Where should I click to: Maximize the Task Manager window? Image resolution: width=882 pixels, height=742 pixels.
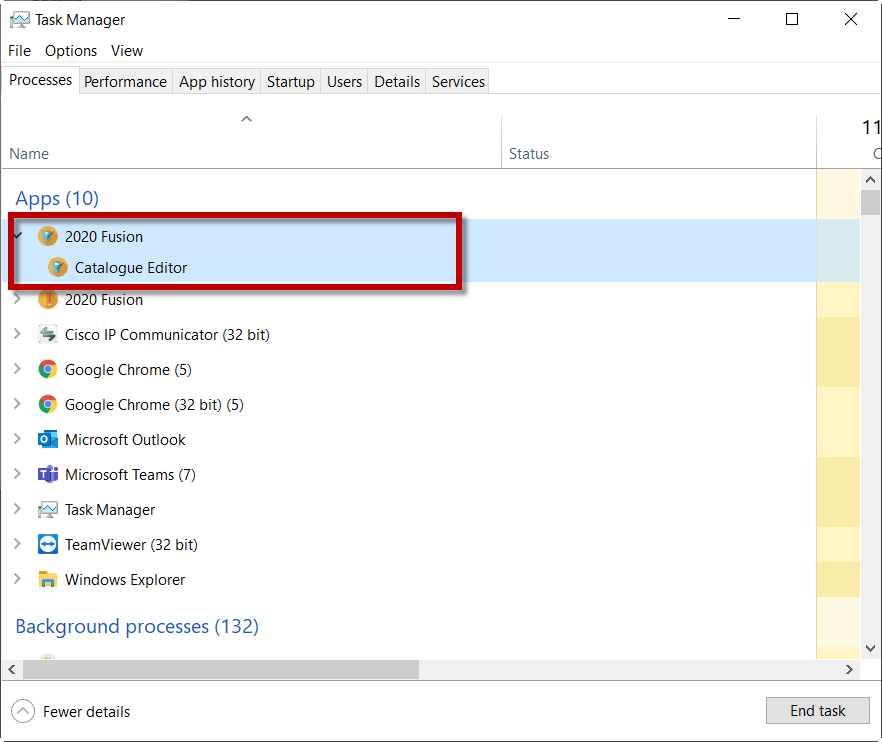click(792, 20)
